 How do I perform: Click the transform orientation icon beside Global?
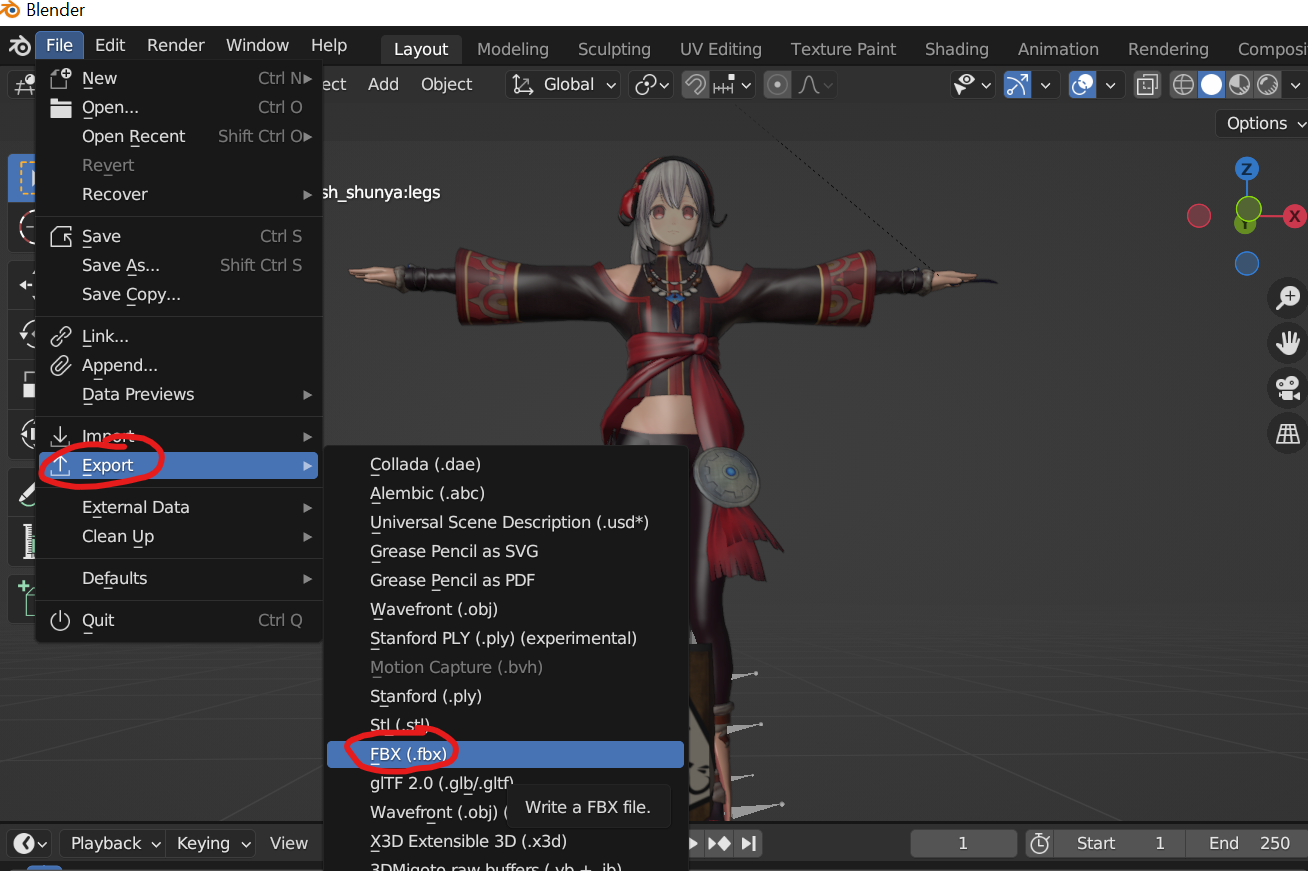pos(523,85)
